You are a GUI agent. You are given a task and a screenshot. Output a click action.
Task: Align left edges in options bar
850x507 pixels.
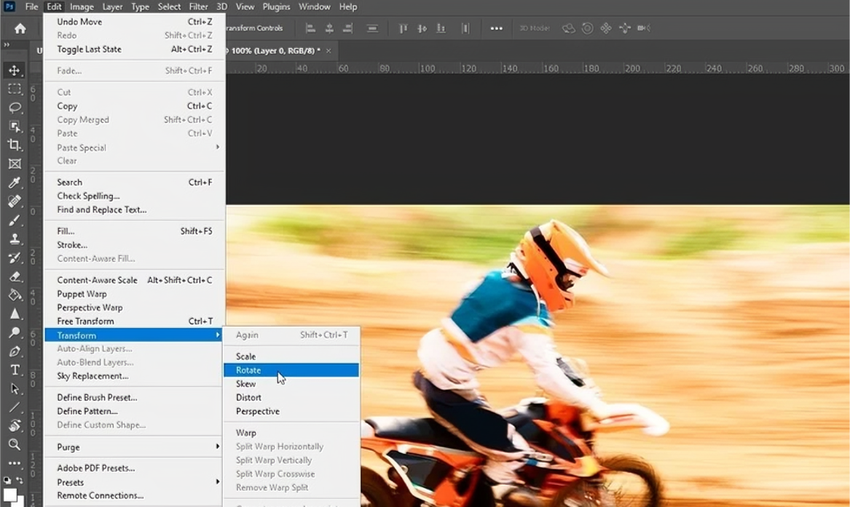(311, 28)
